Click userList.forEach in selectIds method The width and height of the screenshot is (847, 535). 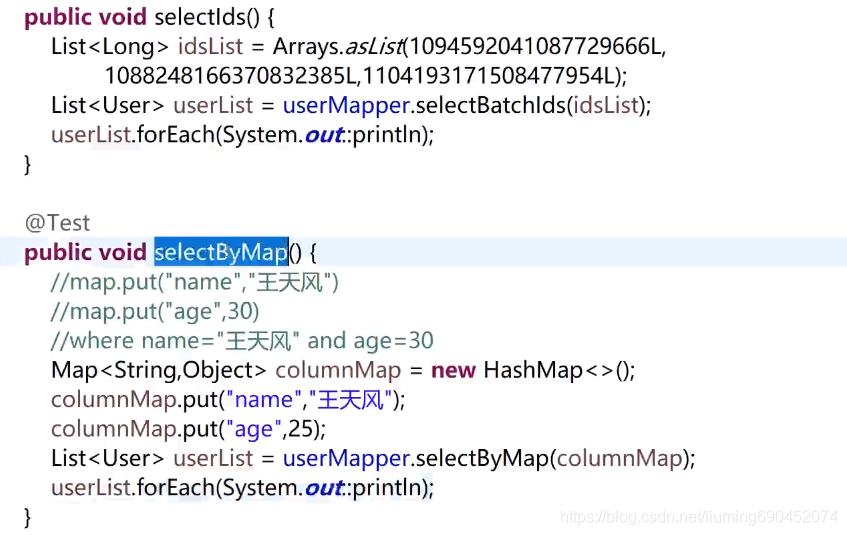pyautogui.click(x=243, y=135)
